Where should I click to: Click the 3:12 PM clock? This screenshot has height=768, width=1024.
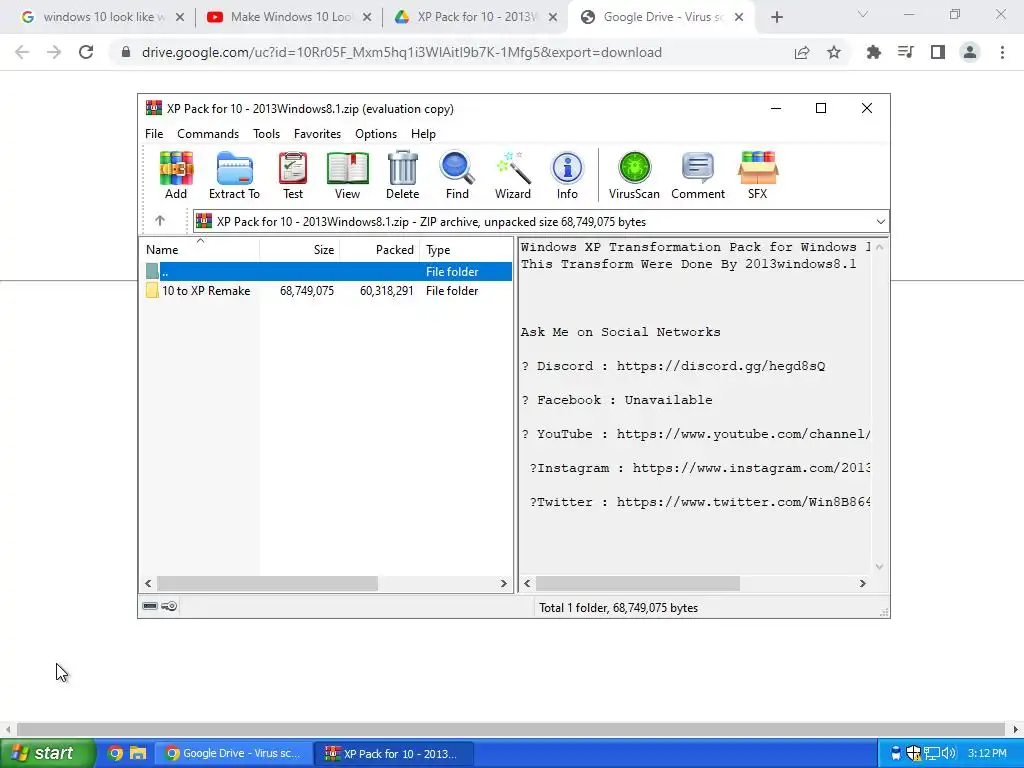[987, 754]
